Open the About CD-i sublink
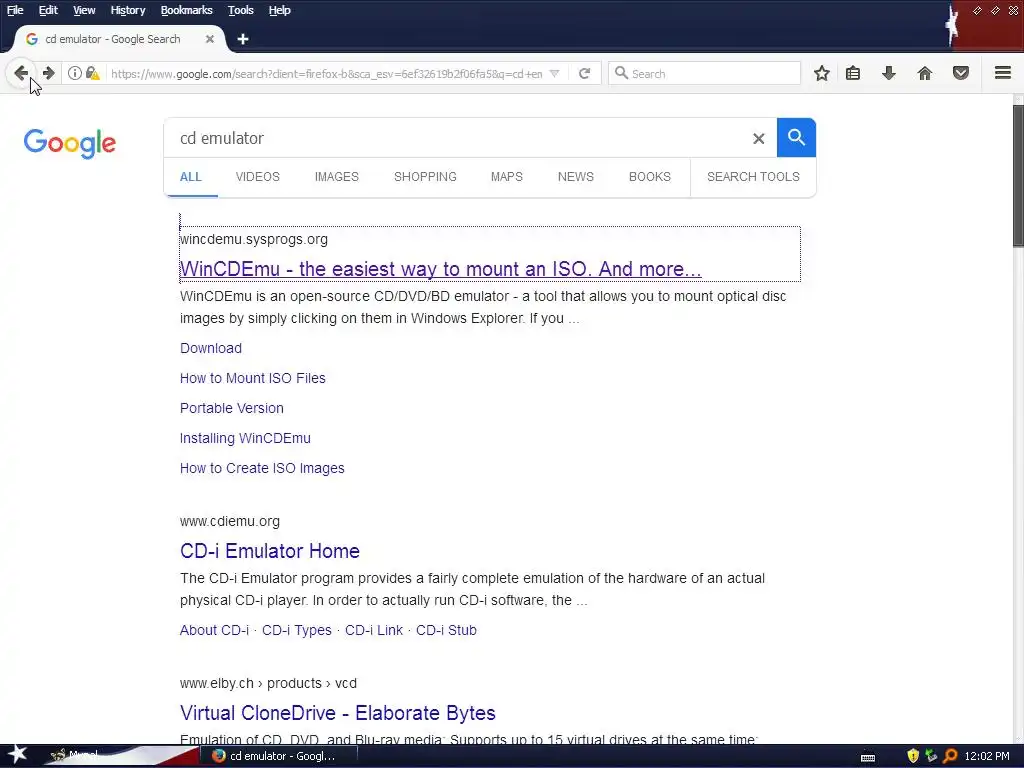Image resolution: width=1024 pixels, height=768 pixels. point(214,630)
